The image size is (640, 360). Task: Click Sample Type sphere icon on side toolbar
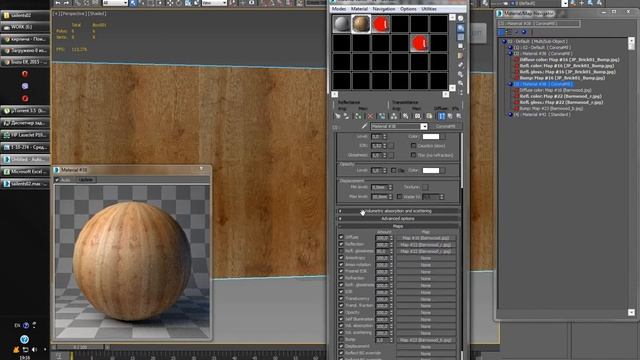tap(460, 18)
